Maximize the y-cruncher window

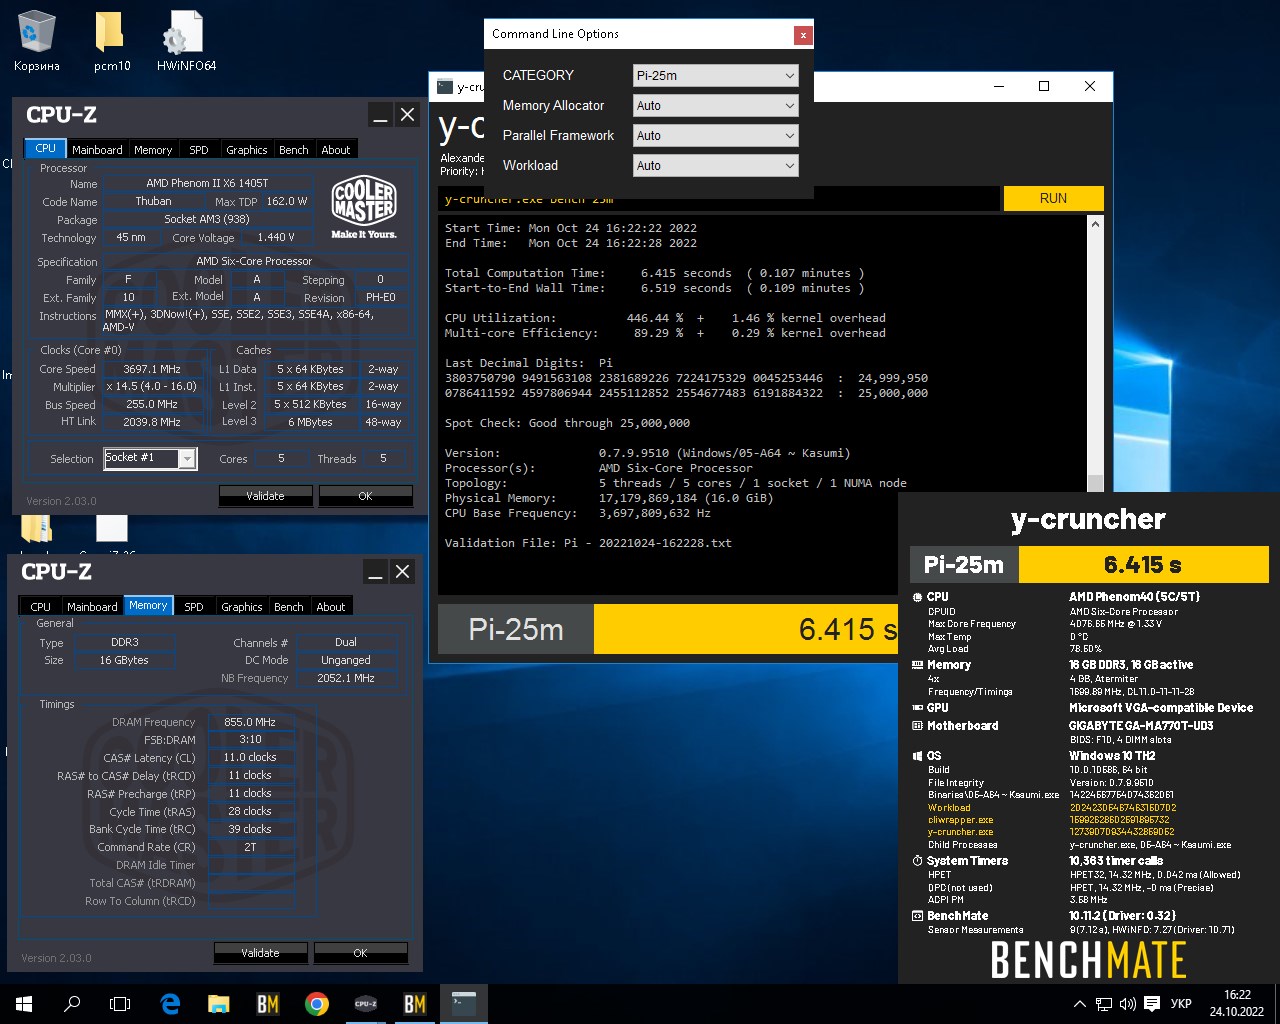tap(1044, 86)
